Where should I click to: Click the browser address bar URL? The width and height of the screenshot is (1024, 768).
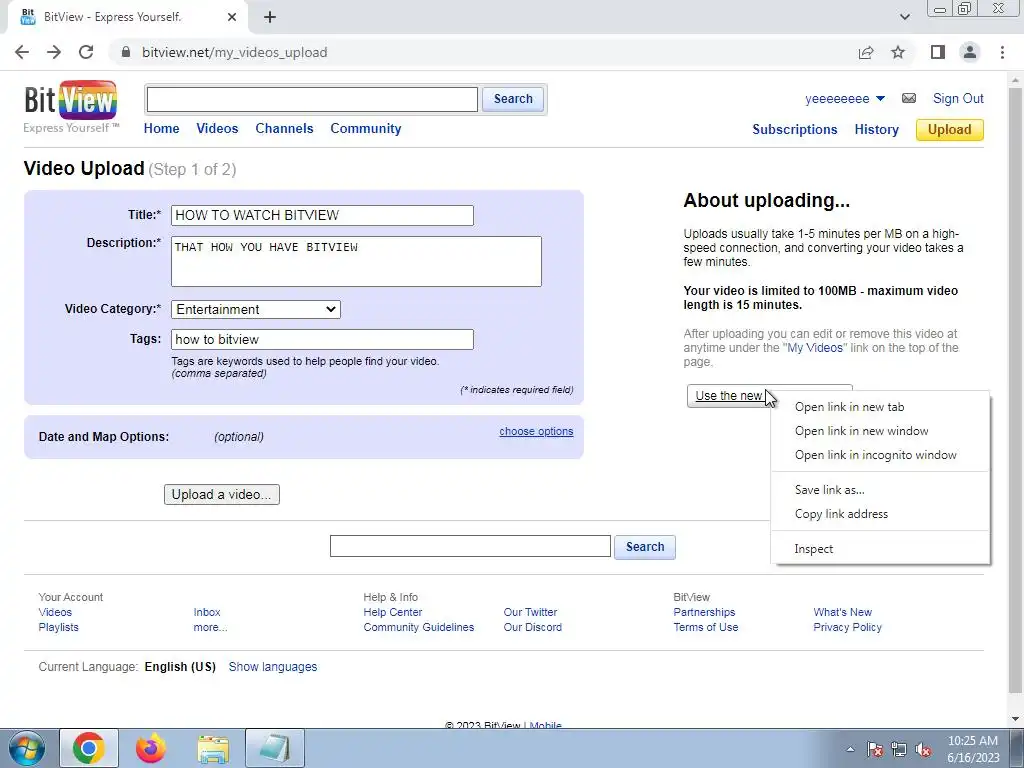pos(234,52)
